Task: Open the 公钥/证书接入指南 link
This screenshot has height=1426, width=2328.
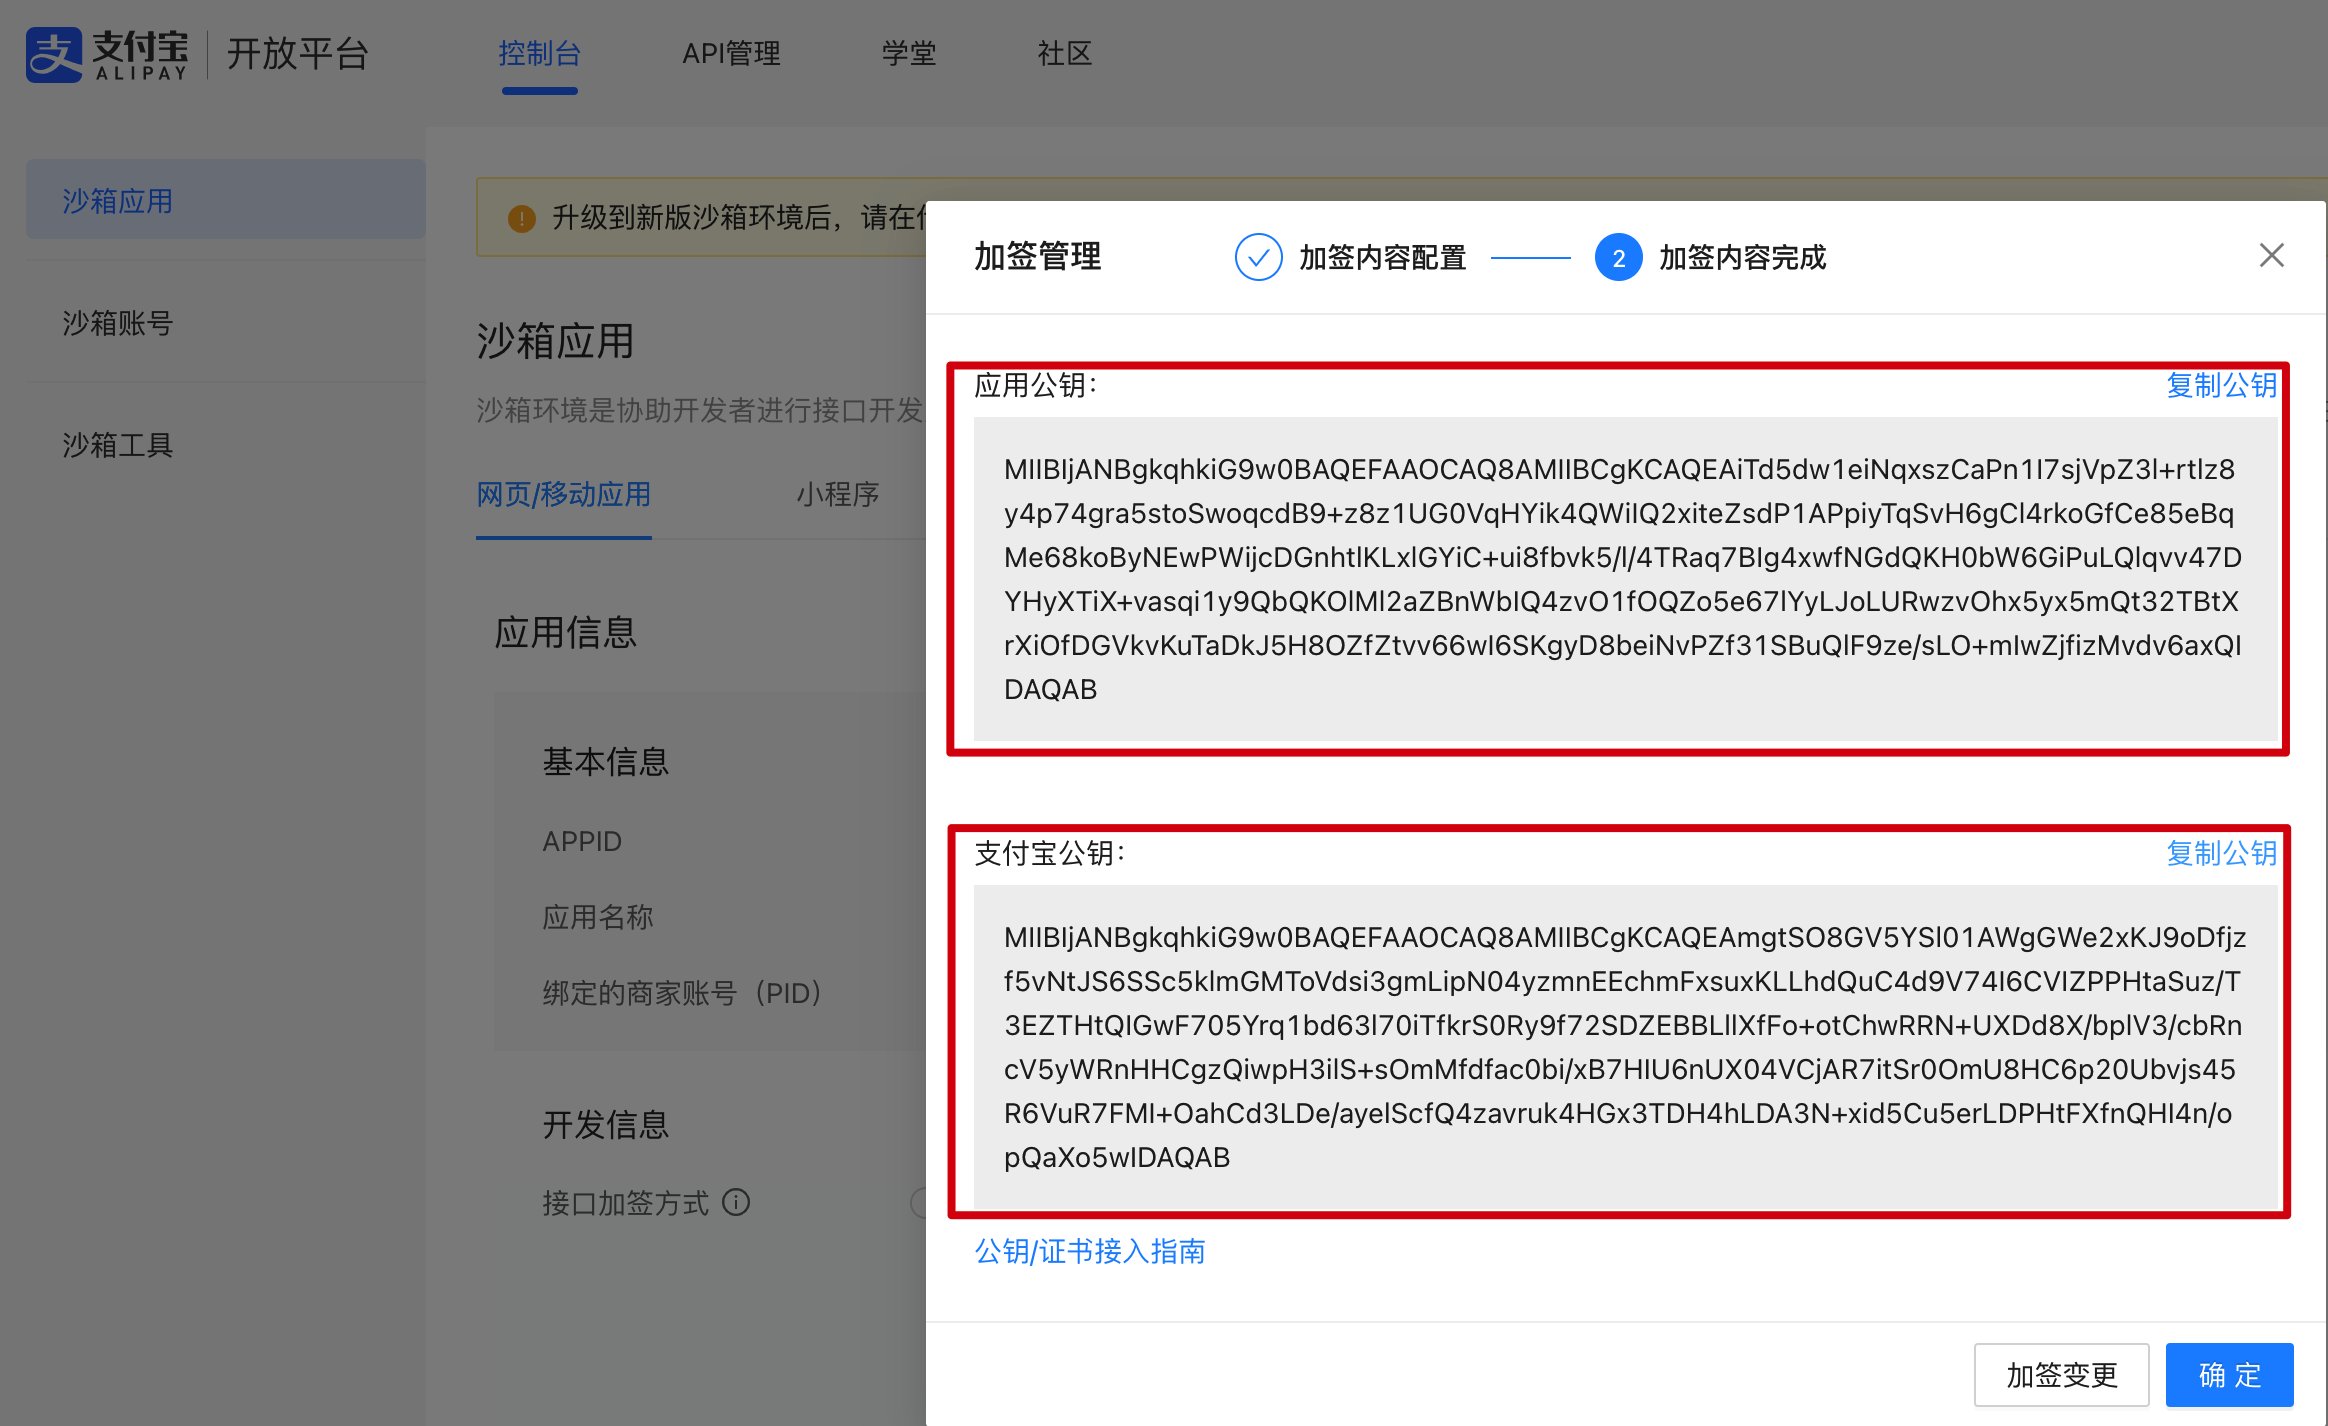Action: (x=1090, y=1251)
